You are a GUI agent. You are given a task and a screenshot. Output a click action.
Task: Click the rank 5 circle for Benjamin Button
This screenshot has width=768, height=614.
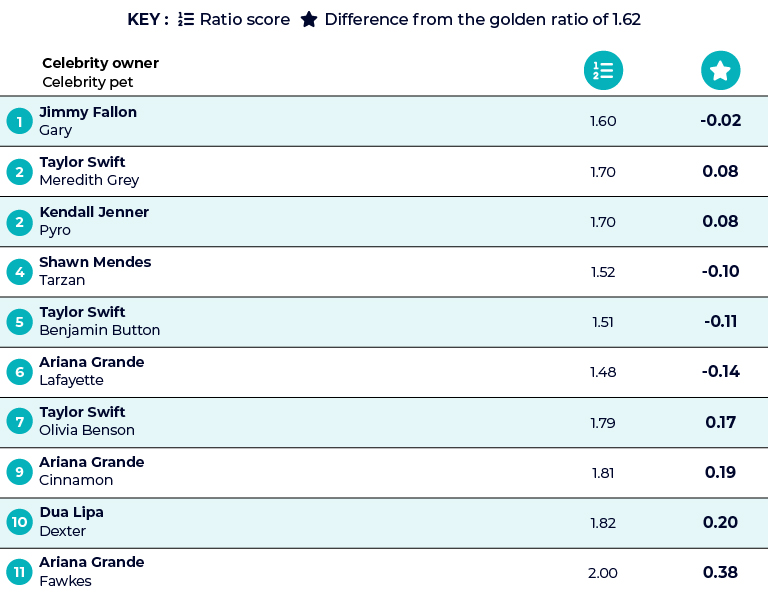[20, 322]
